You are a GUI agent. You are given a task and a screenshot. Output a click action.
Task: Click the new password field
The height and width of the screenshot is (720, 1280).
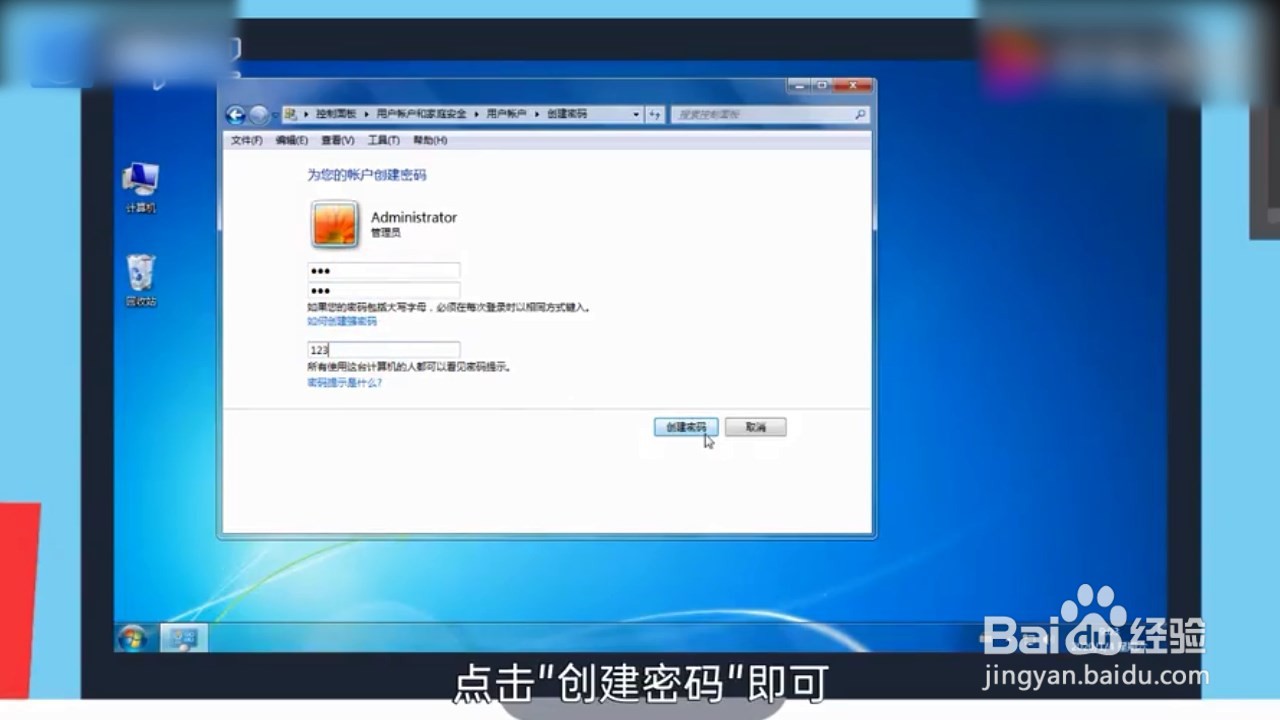[x=383, y=271]
